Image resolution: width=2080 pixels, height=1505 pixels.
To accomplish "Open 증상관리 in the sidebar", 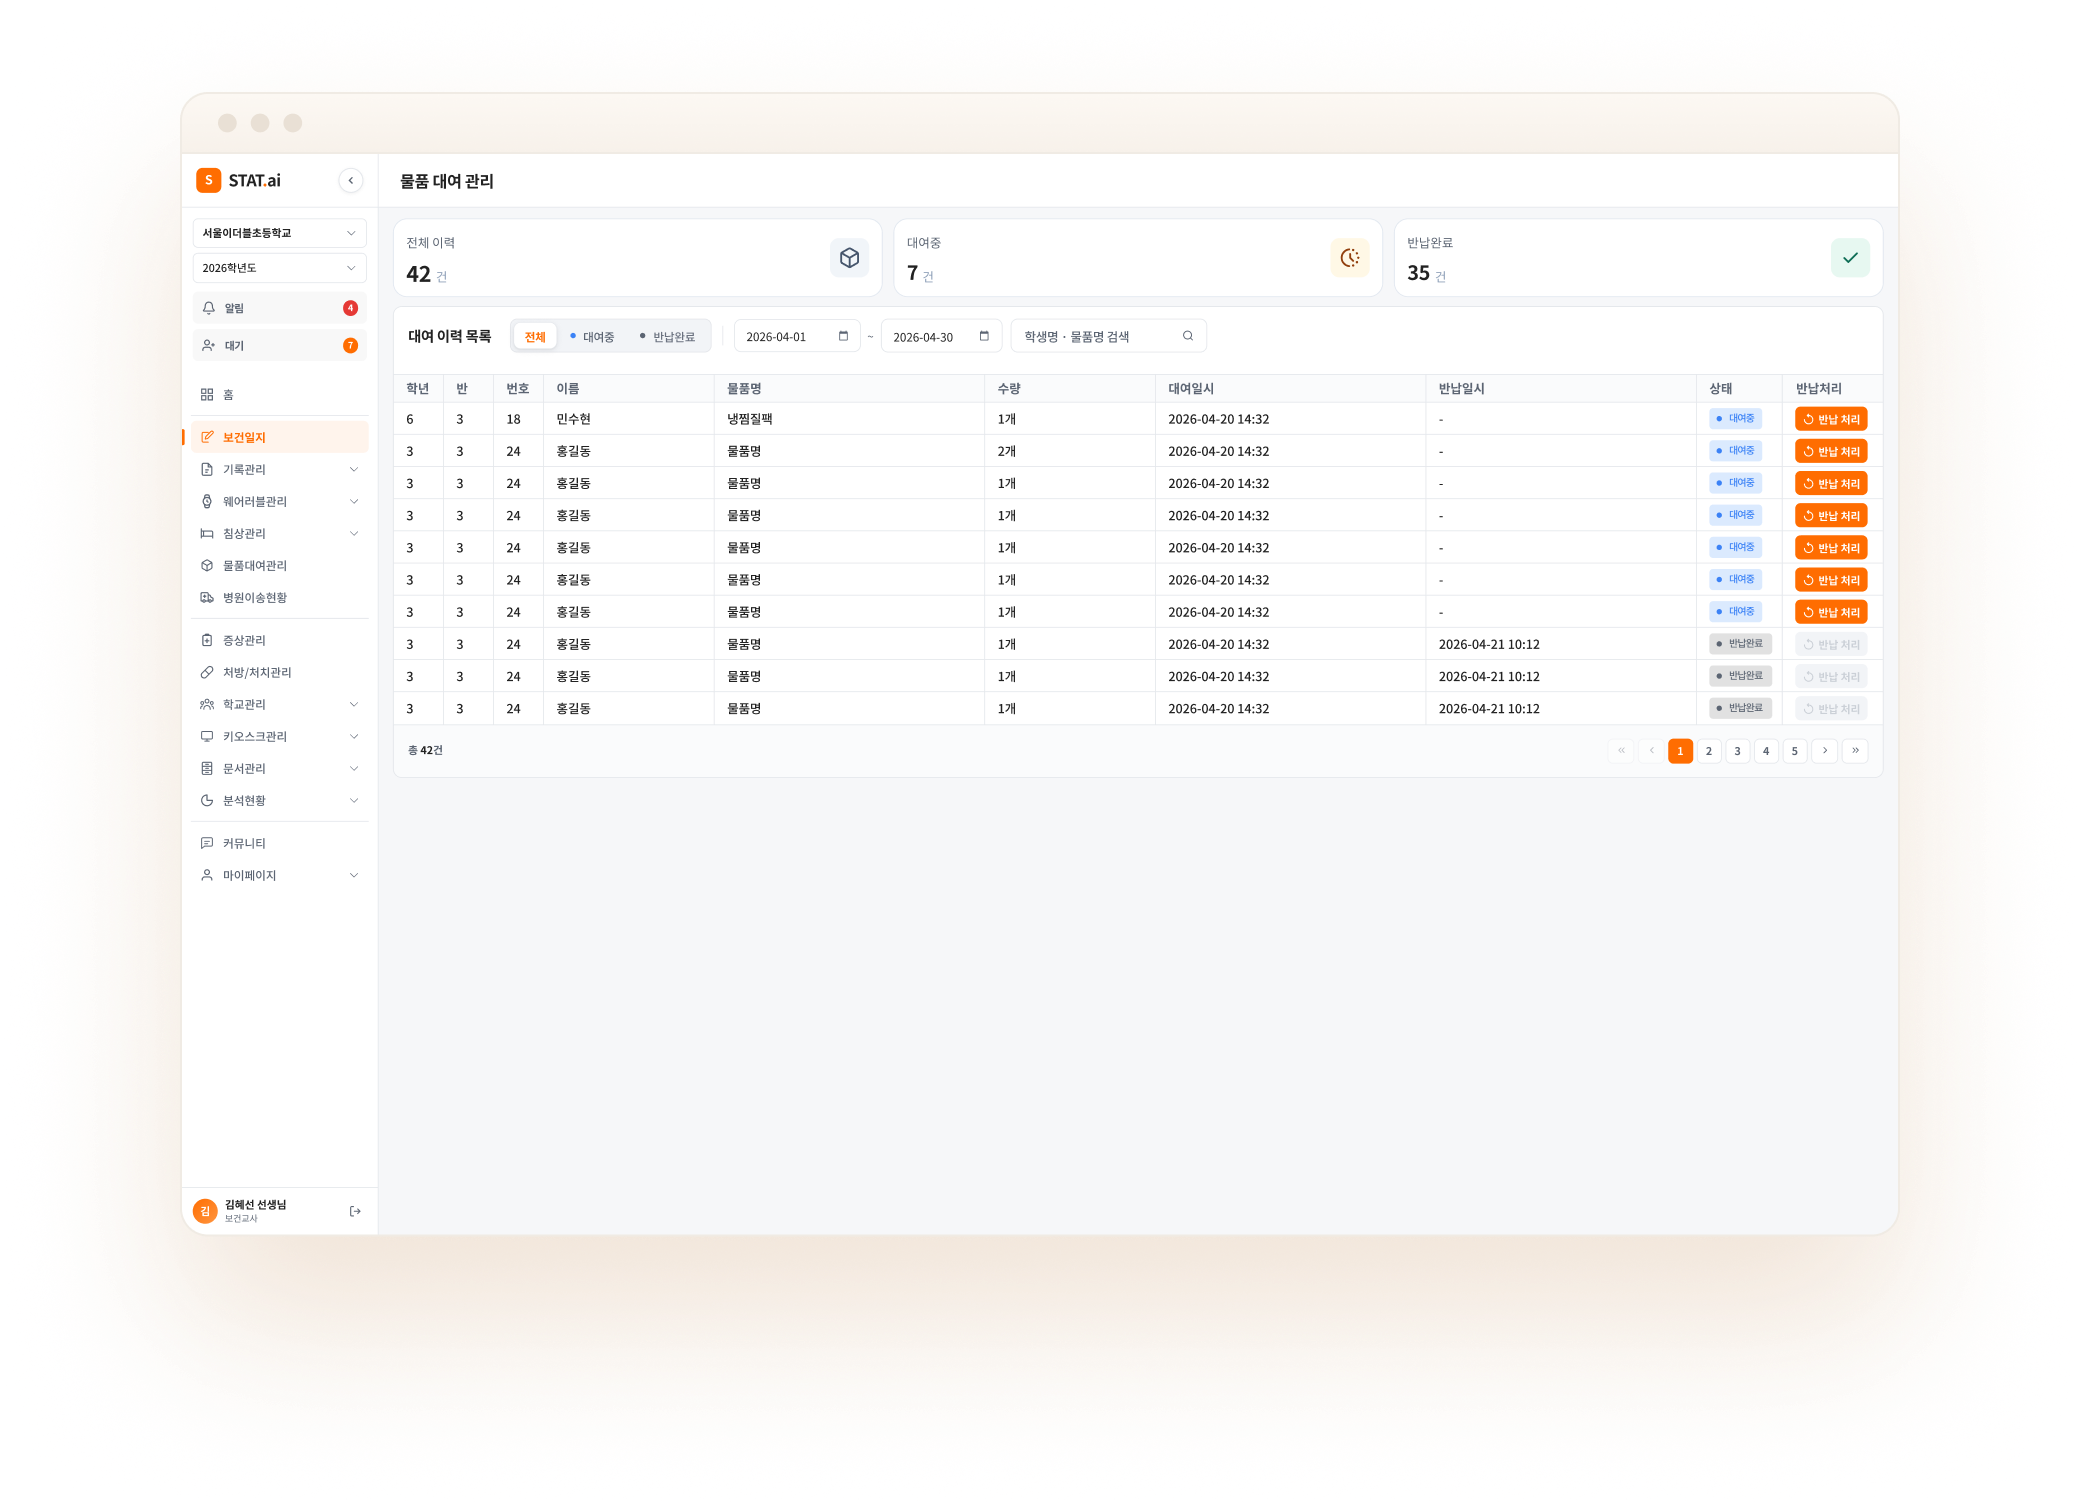I will pyautogui.click(x=279, y=640).
